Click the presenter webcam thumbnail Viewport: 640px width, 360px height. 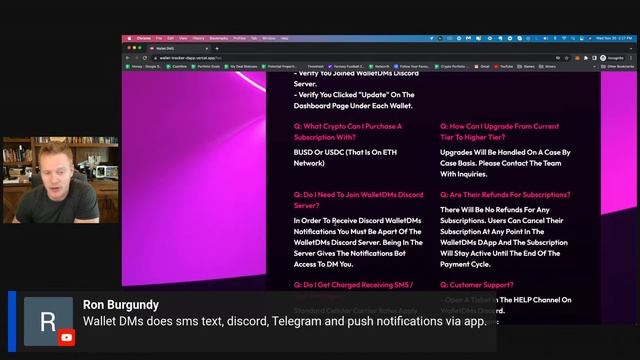point(60,180)
